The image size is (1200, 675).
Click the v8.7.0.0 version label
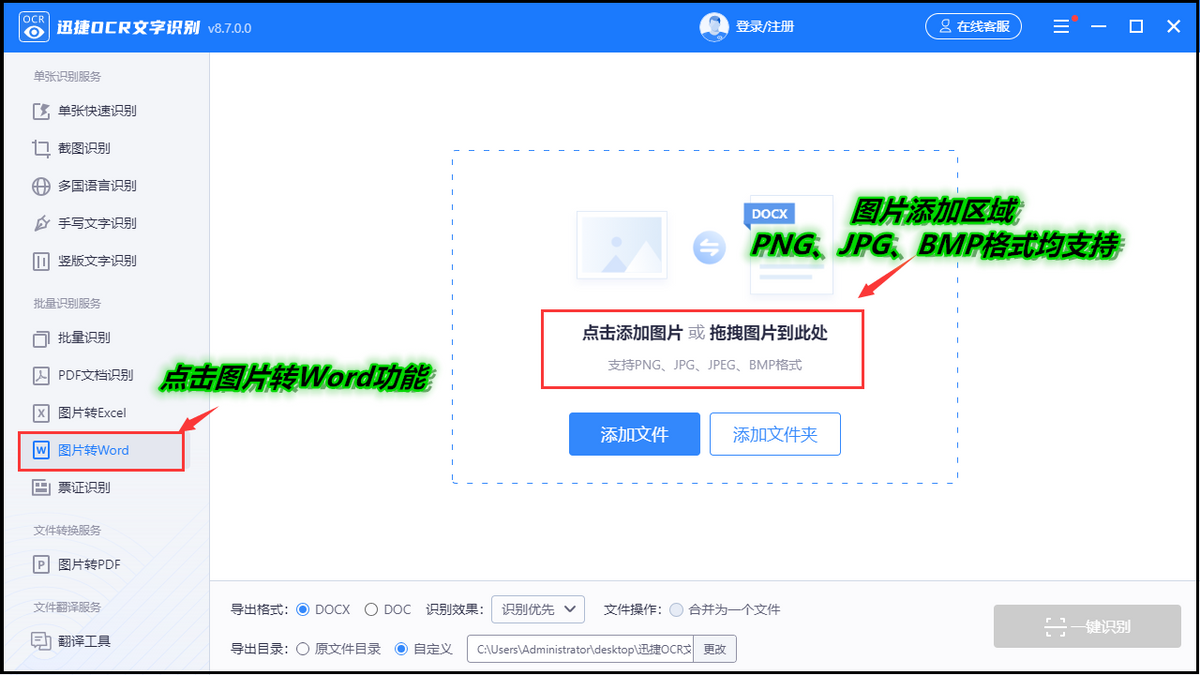(x=230, y=28)
